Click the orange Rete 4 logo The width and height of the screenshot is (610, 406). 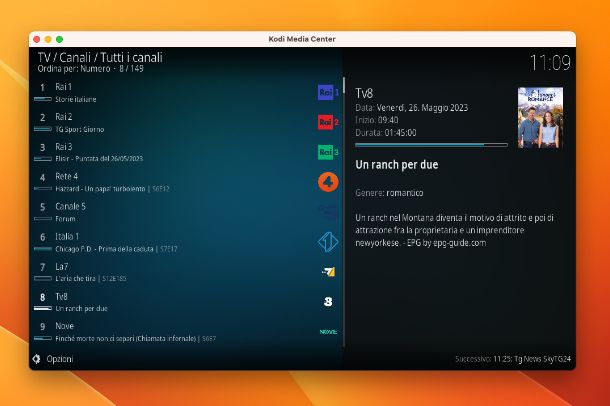328,182
